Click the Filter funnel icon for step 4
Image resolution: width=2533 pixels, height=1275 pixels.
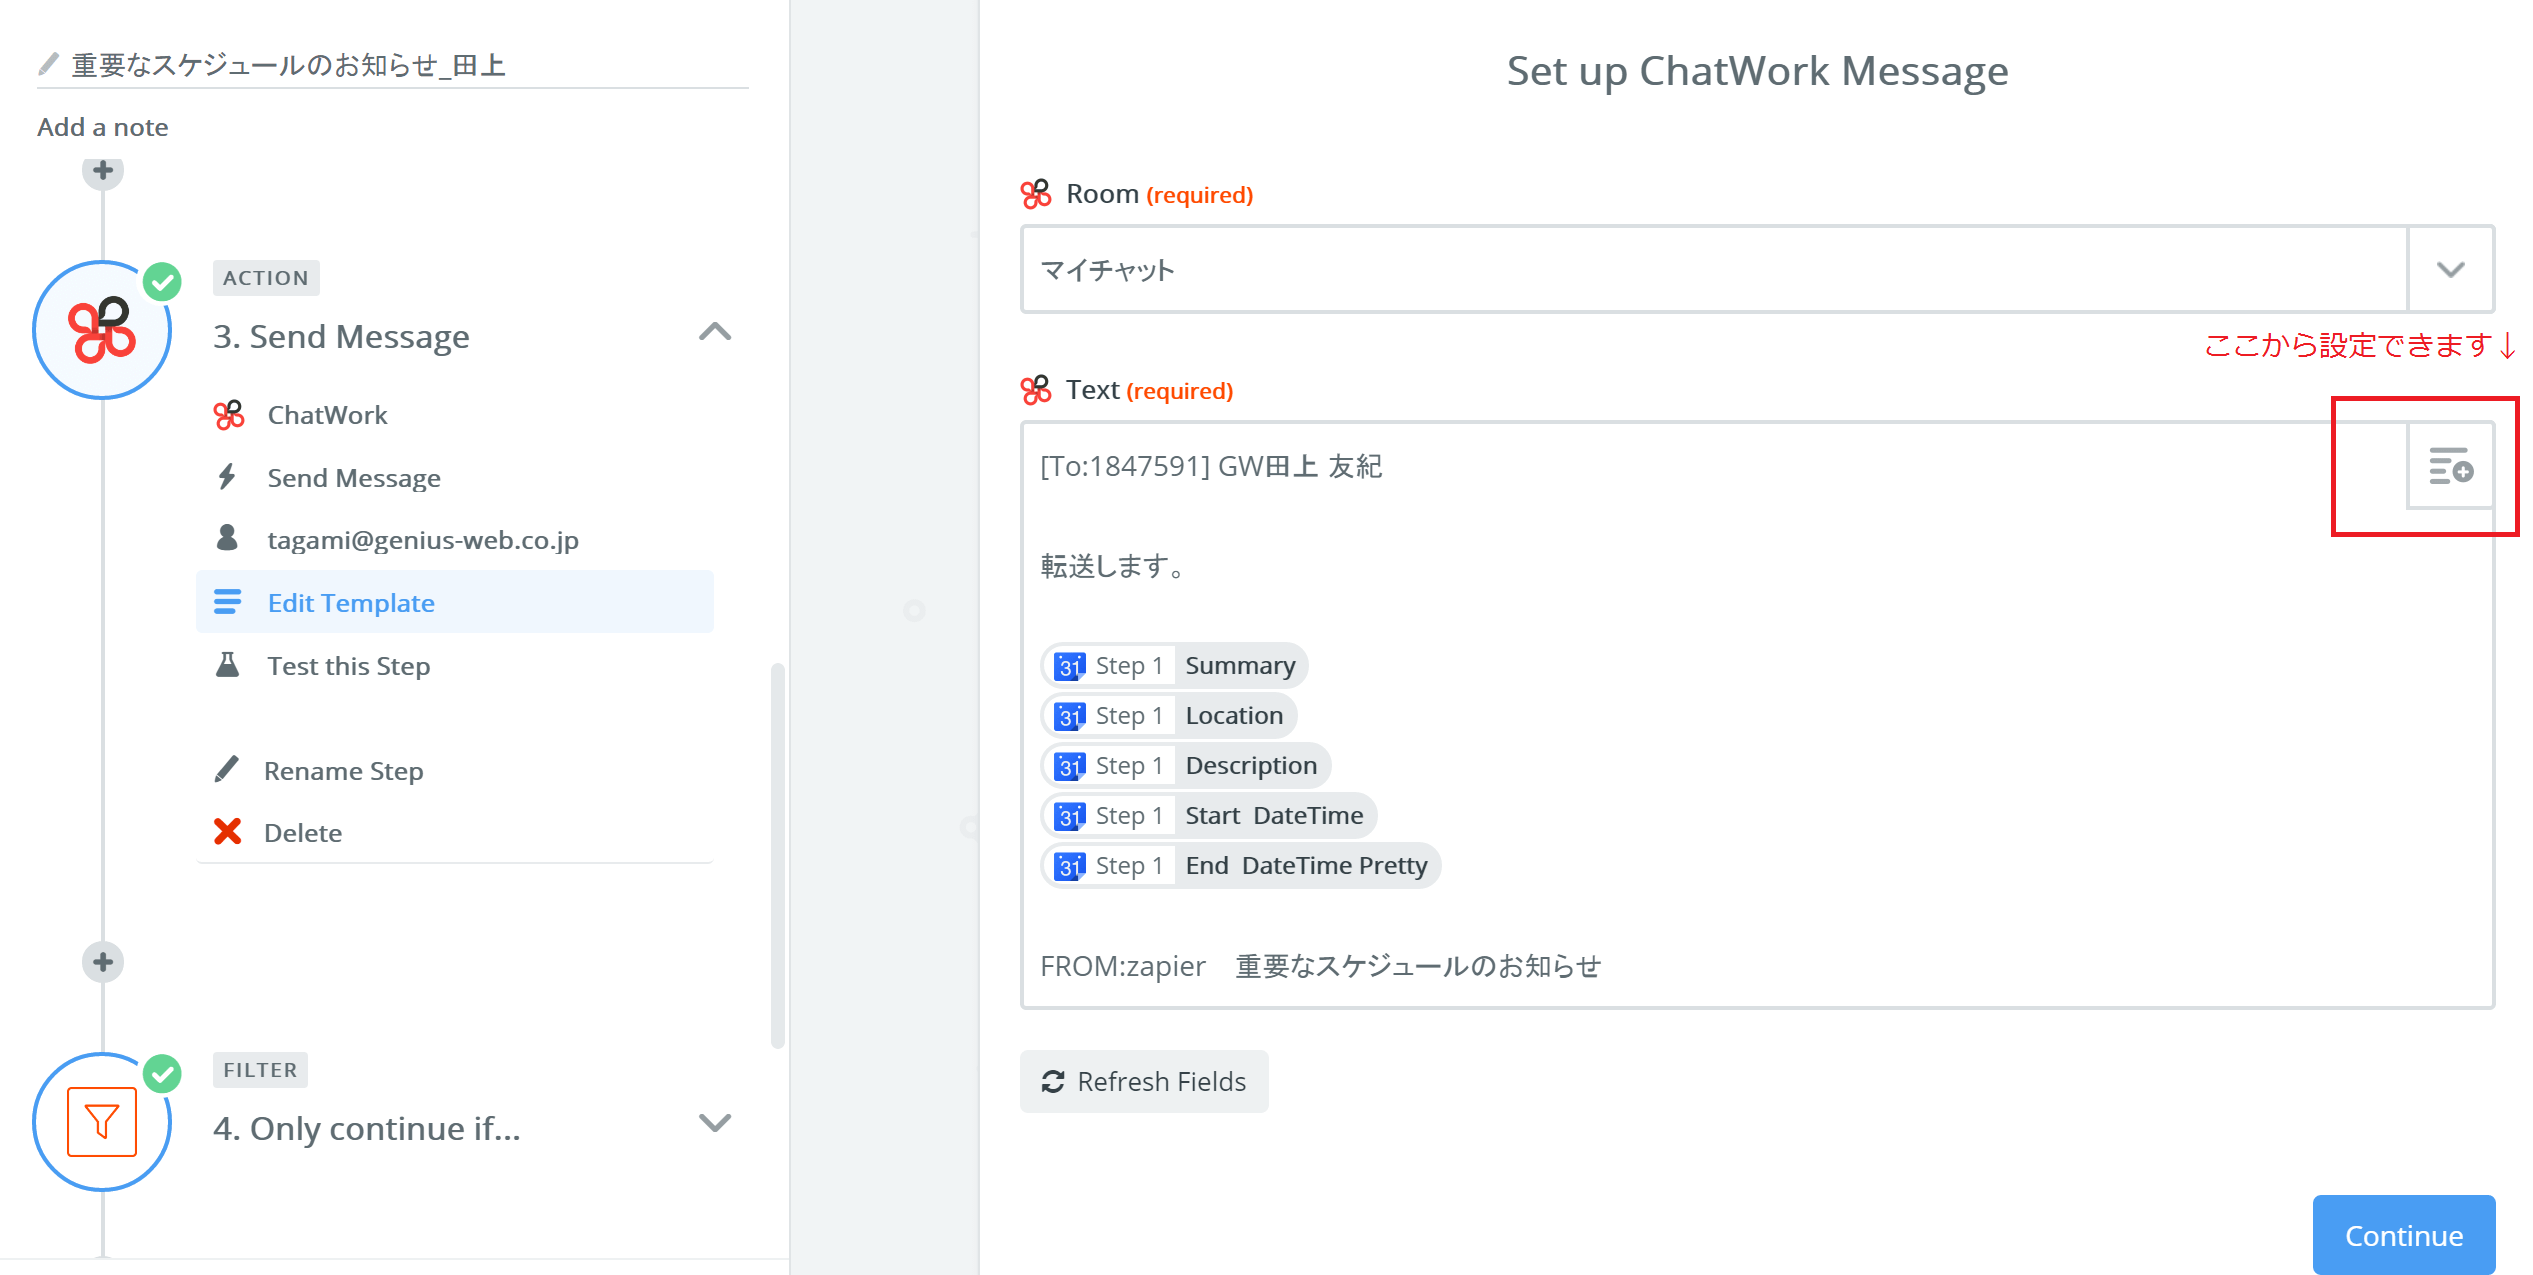[102, 1122]
